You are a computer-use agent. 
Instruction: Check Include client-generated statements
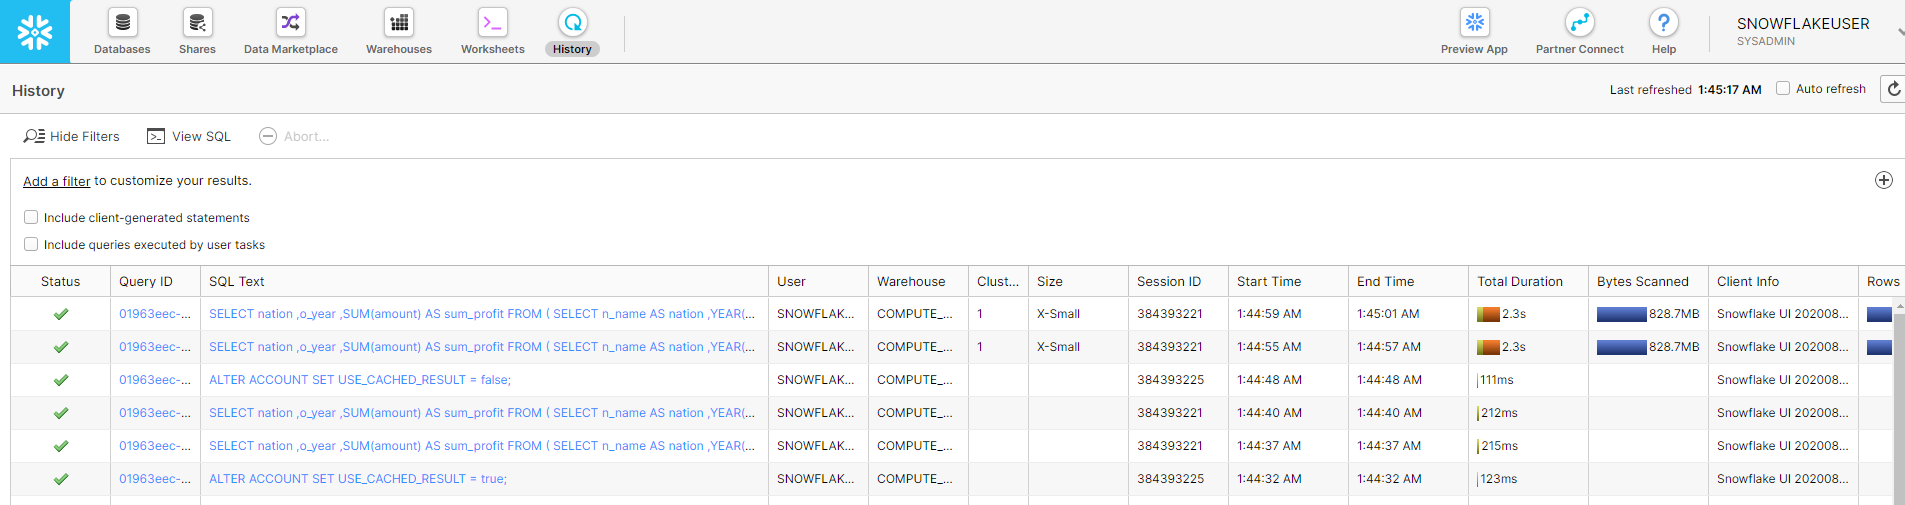click(x=31, y=217)
